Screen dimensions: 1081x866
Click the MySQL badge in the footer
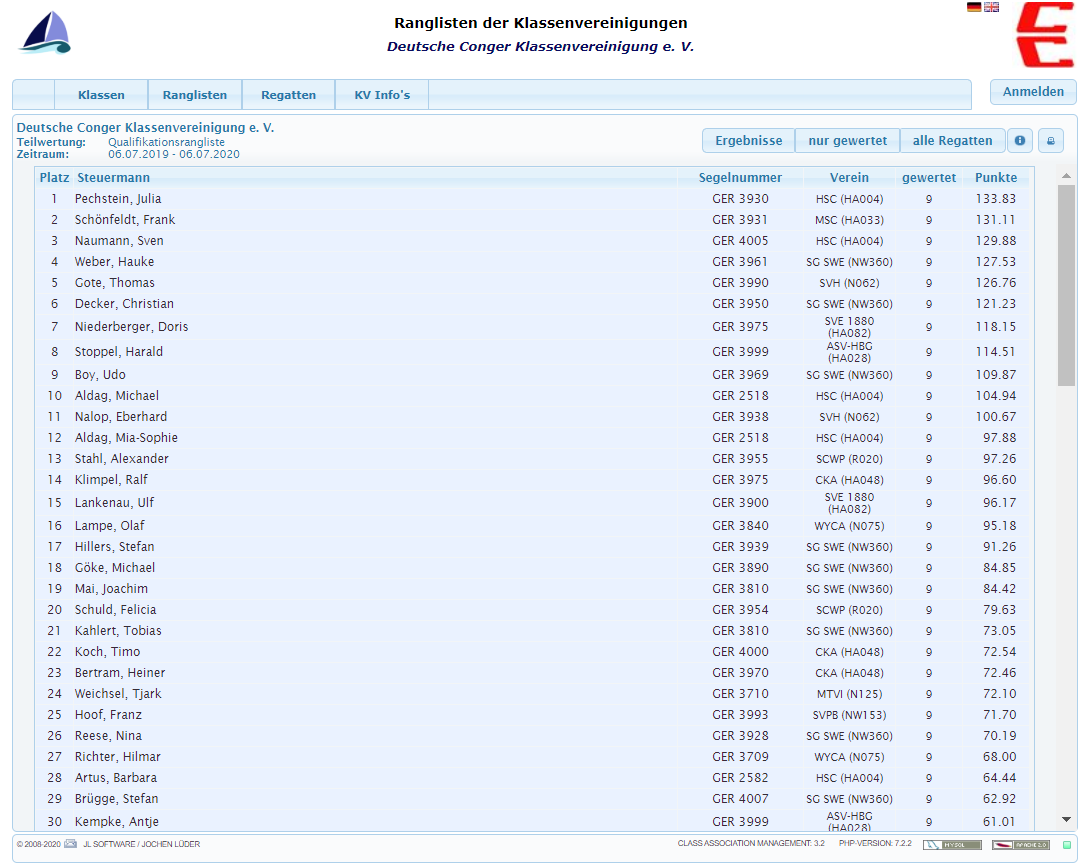tap(952, 845)
